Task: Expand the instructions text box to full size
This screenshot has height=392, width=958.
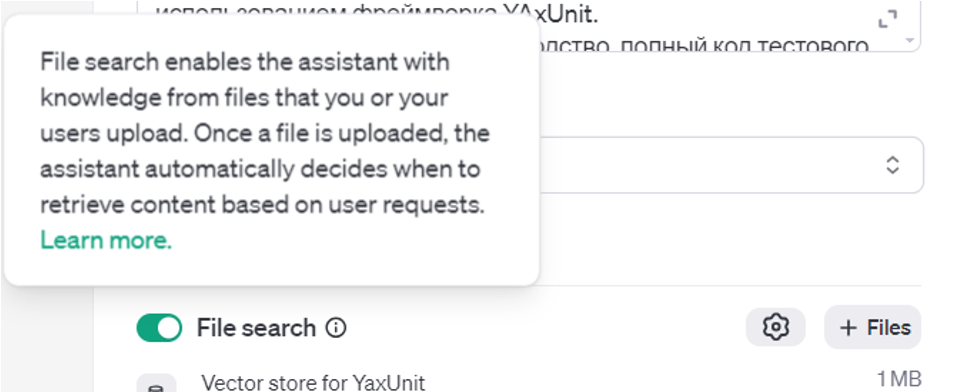Action: (x=887, y=19)
